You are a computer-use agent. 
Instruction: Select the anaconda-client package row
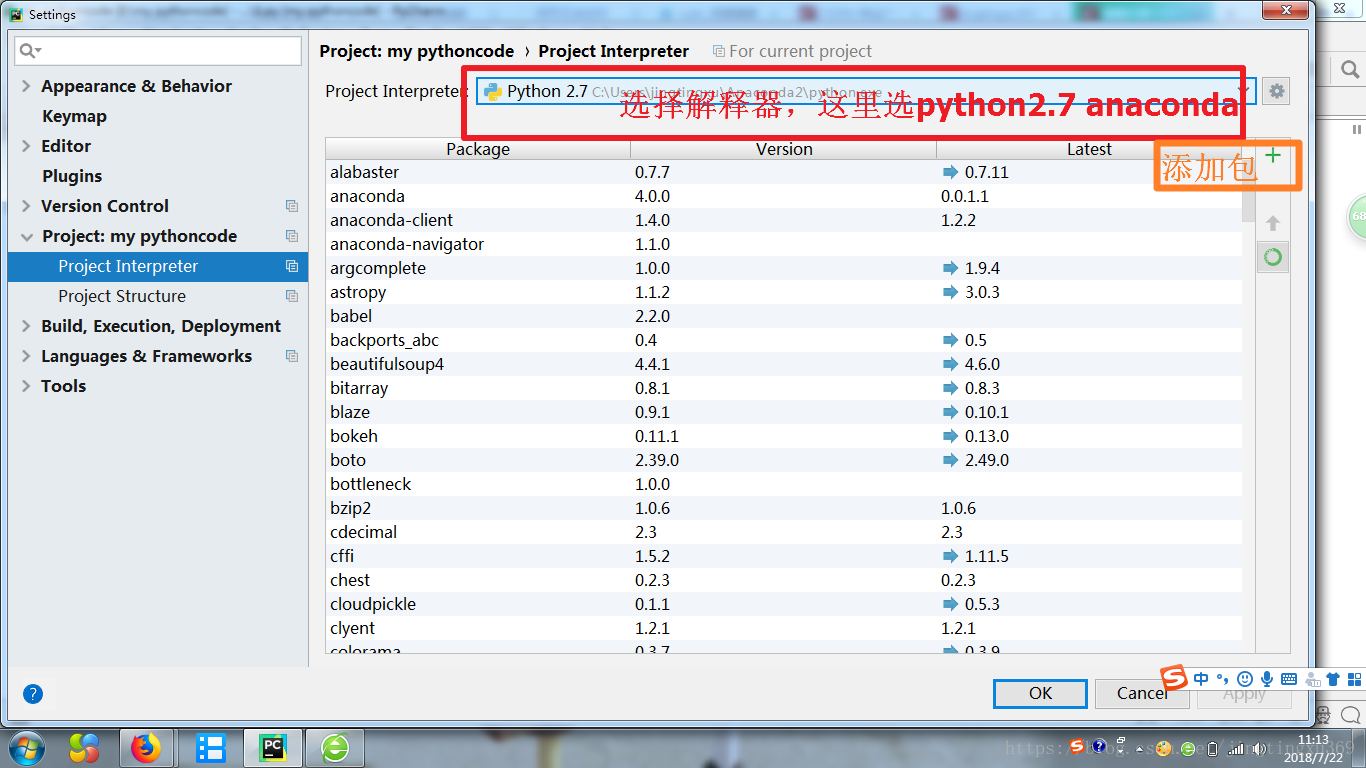784,220
